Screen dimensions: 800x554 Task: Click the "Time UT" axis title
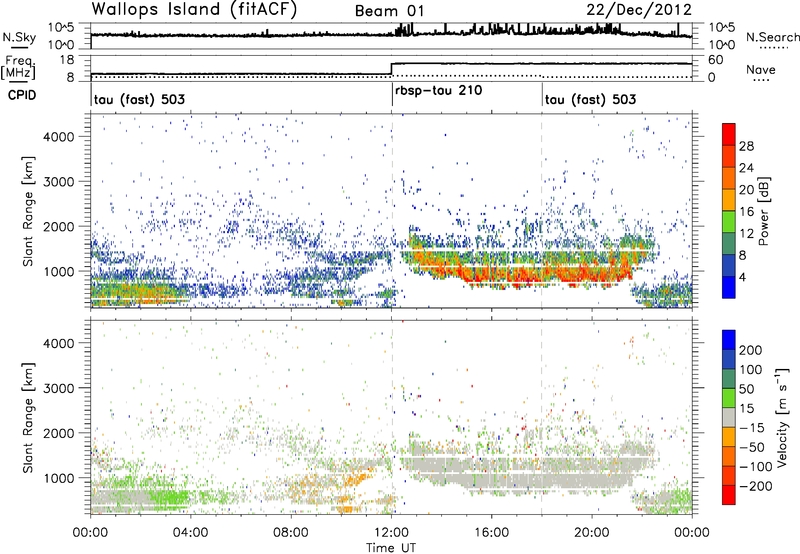[x=391, y=548]
